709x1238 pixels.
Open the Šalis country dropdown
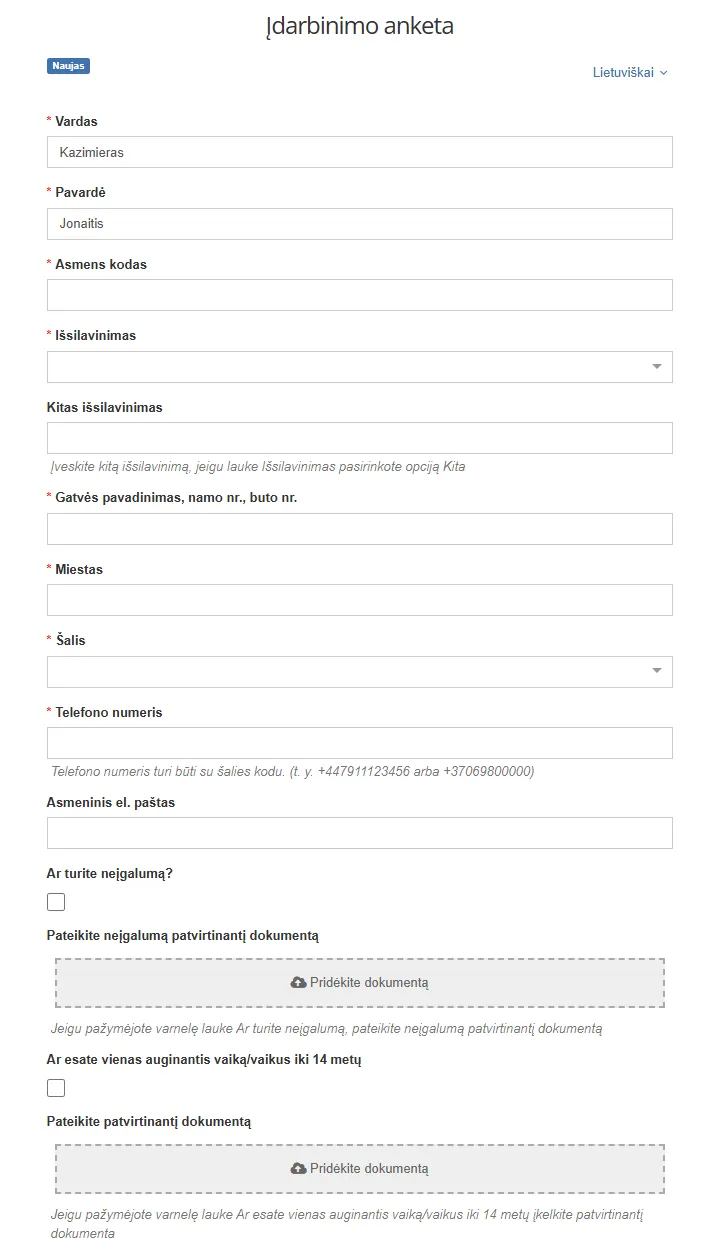[359, 671]
